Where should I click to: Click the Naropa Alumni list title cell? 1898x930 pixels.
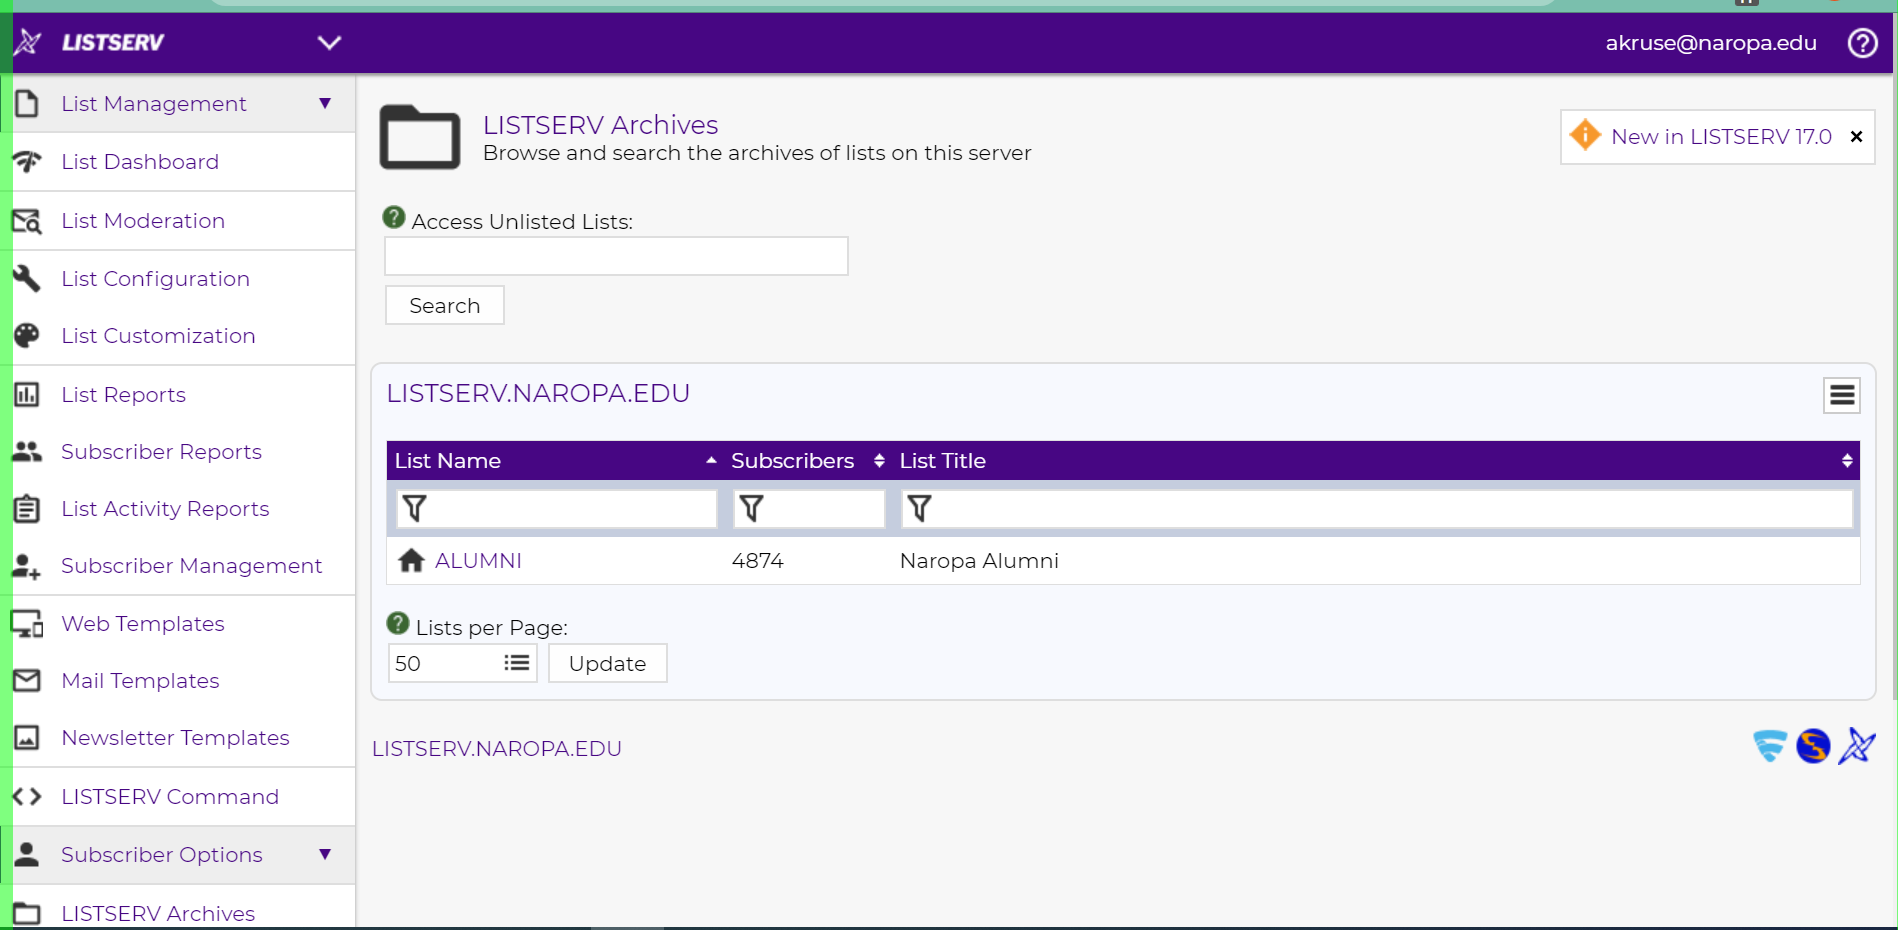[x=979, y=561]
